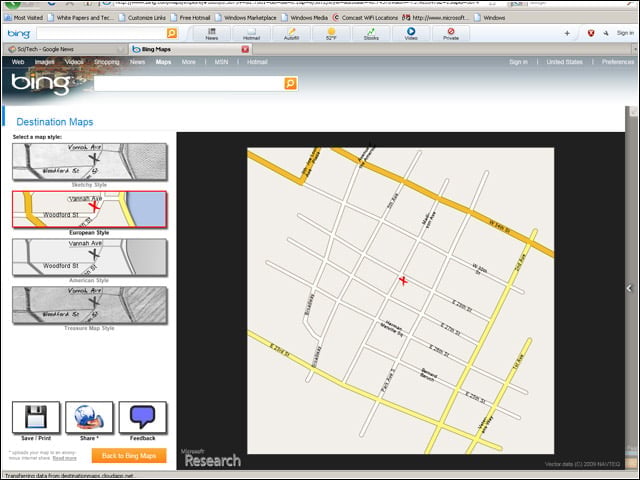Focus the Bing toolbar search box

[x=101, y=33]
